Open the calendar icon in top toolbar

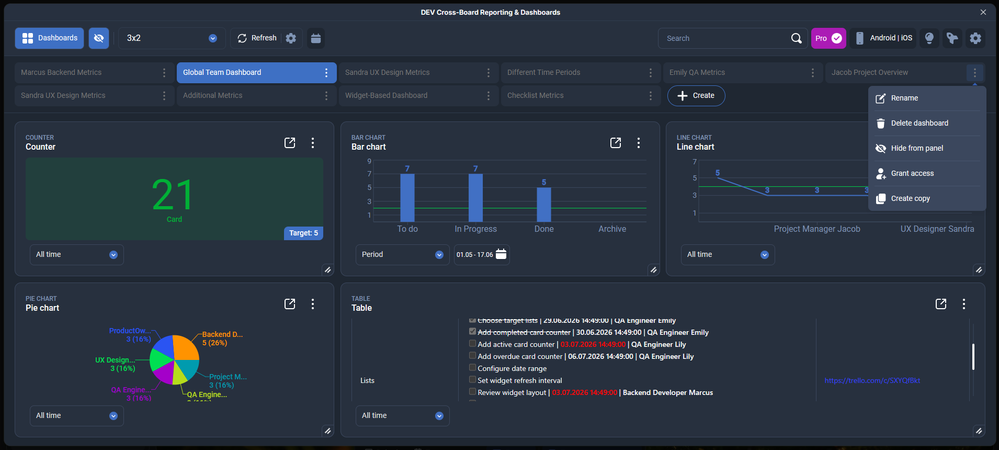pyautogui.click(x=315, y=38)
